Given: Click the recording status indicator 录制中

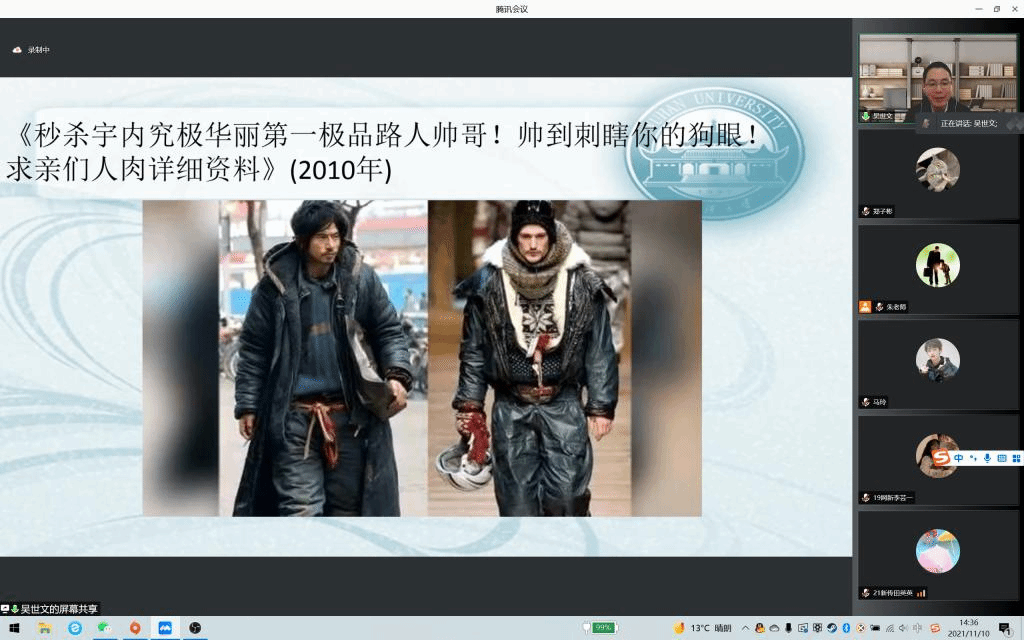Looking at the screenshot, I should 32,50.
